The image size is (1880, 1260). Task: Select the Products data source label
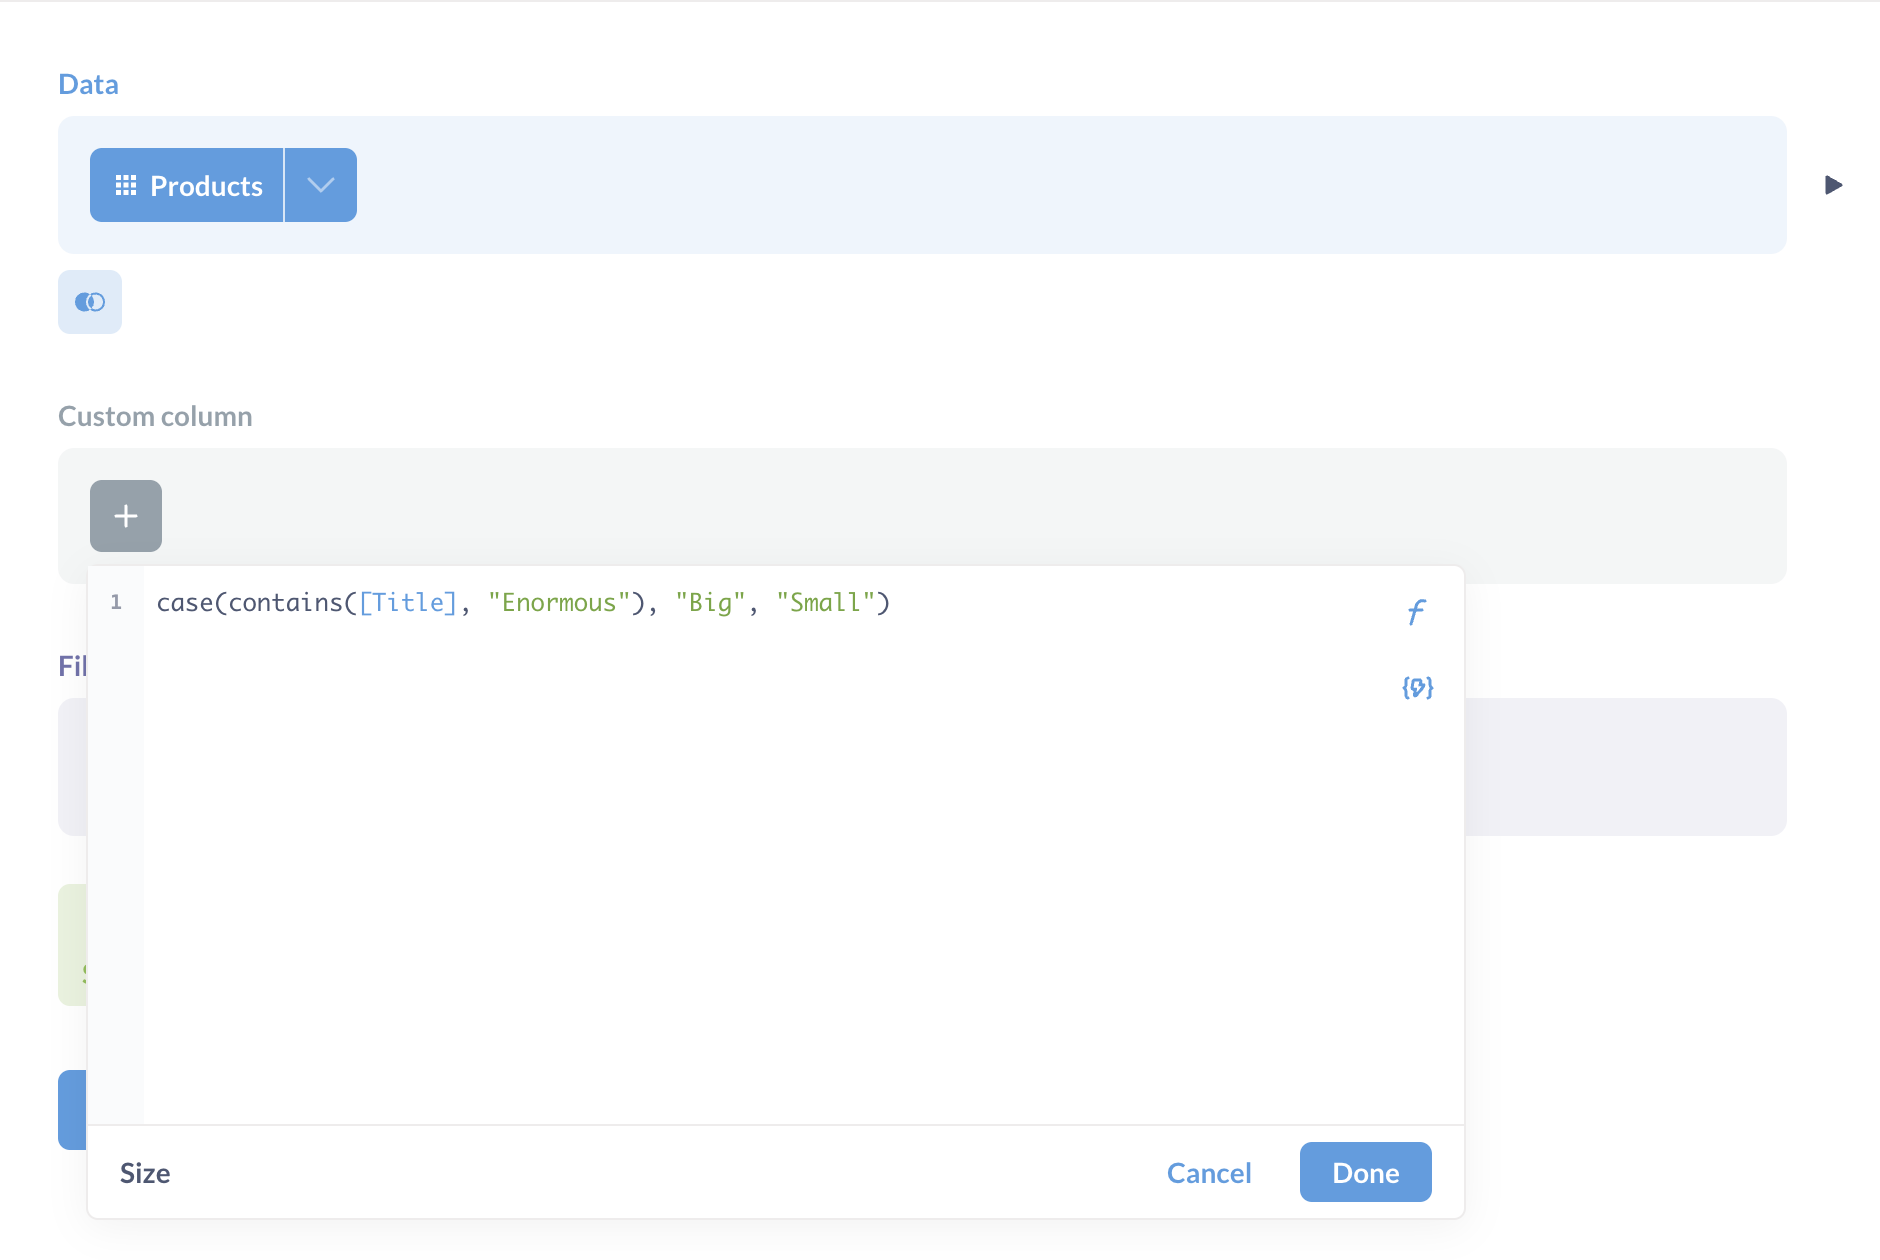pyautogui.click(x=206, y=186)
